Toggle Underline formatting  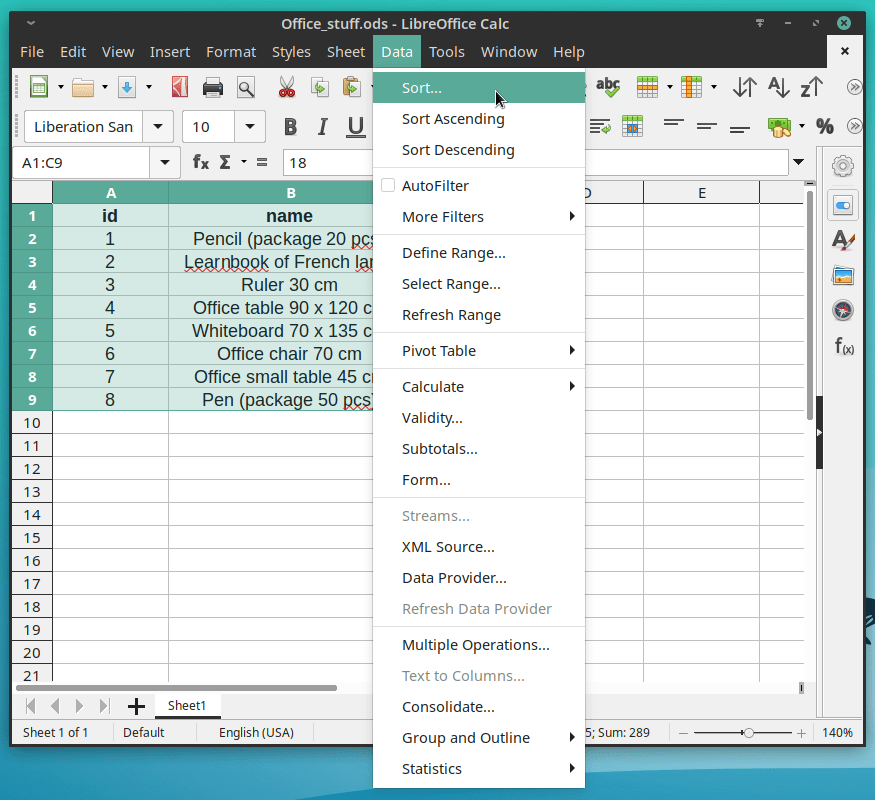pos(355,127)
